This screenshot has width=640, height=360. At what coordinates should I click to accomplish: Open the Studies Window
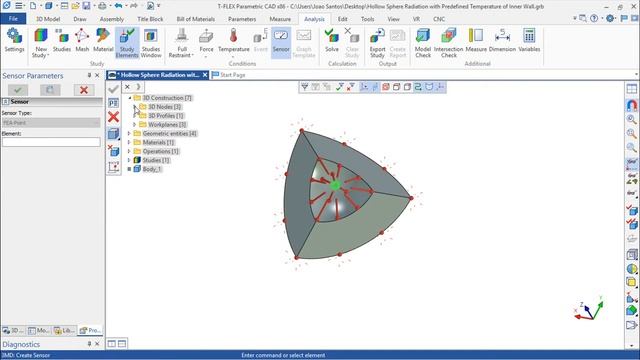(x=151, y=43)
